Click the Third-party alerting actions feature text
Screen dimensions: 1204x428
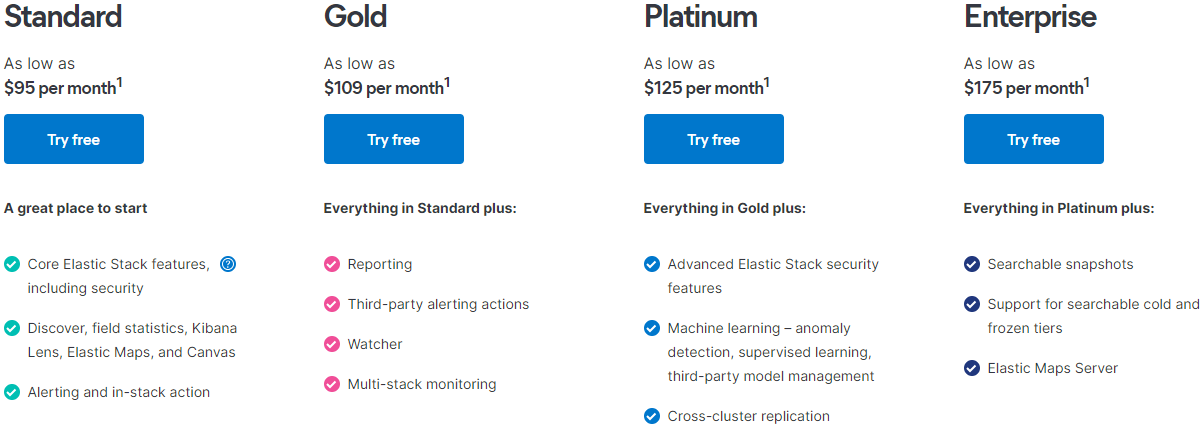(x=438, y=304)
